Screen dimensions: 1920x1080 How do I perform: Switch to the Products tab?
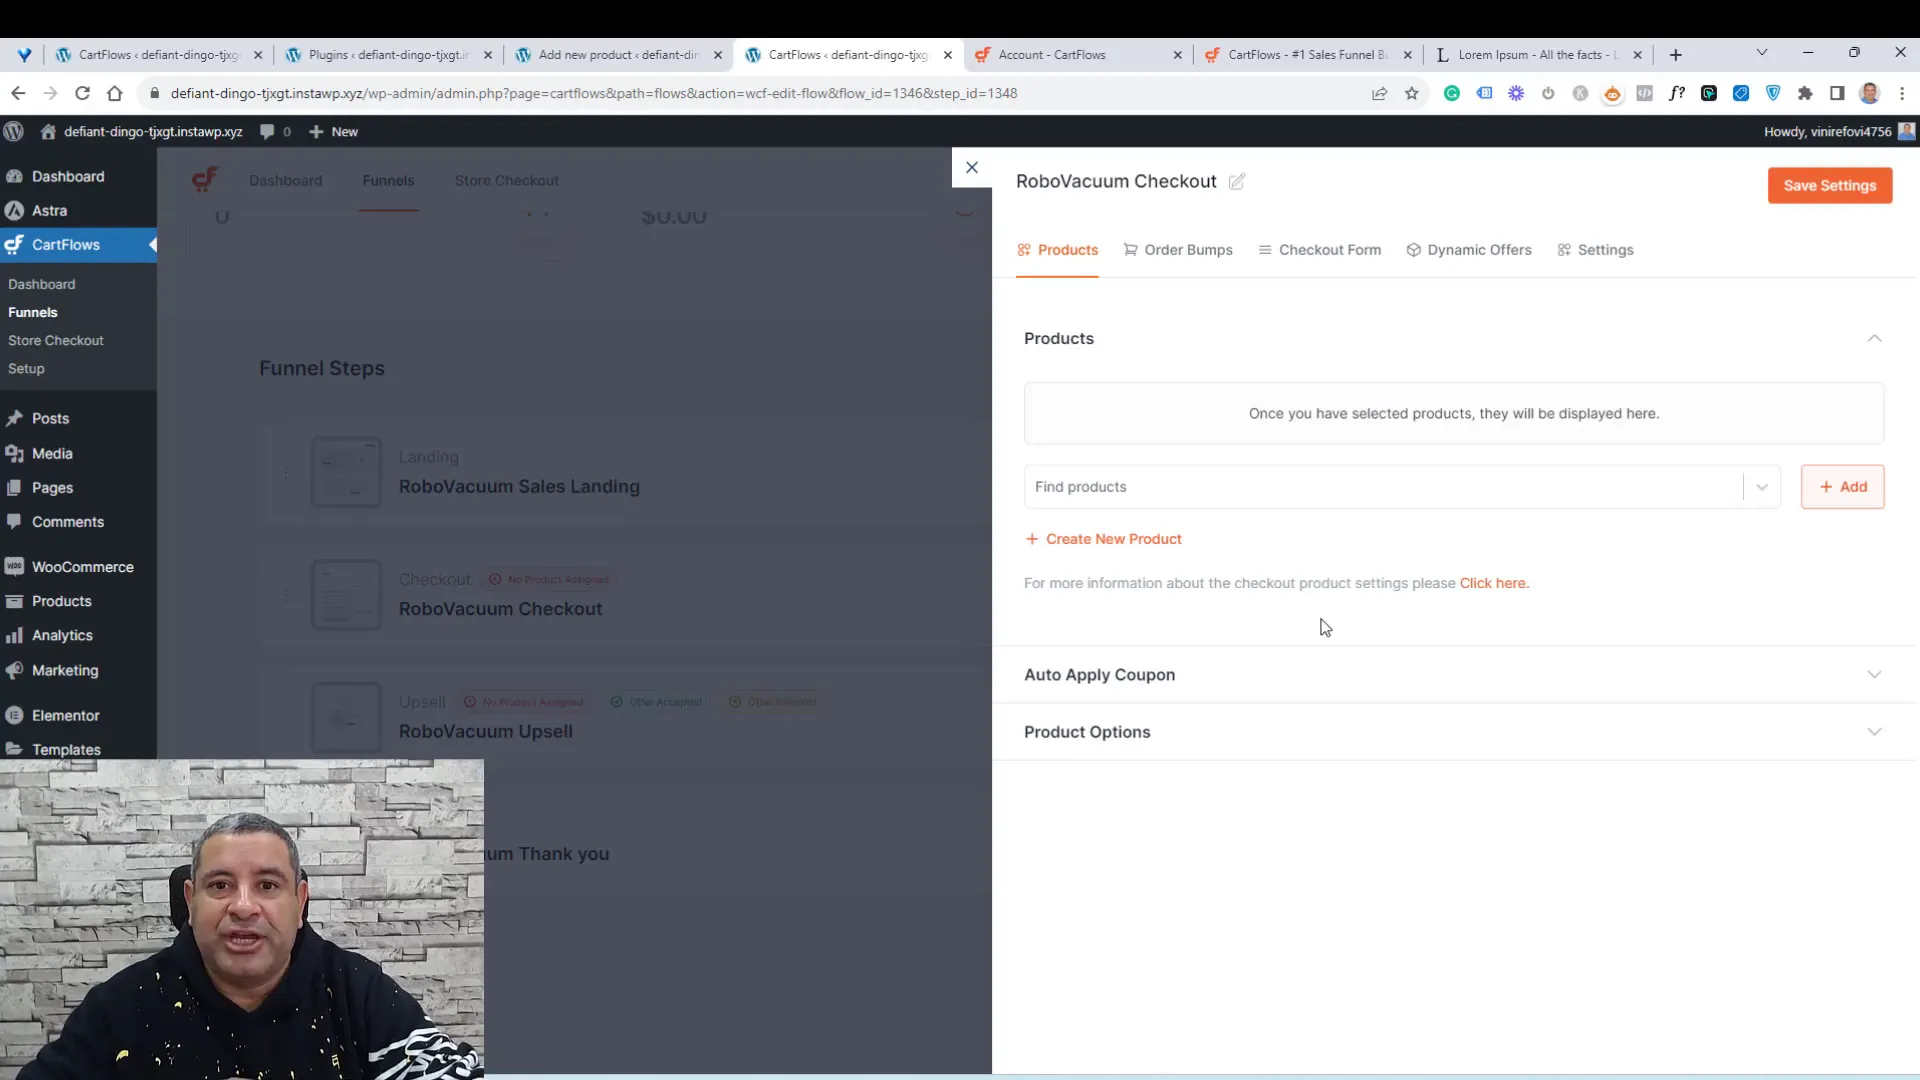(1057, 250)
